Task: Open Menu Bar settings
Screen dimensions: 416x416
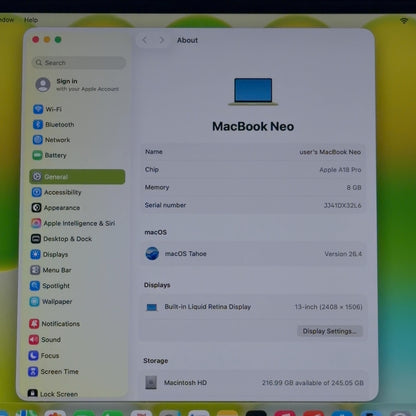Action: tap(51, 270)
